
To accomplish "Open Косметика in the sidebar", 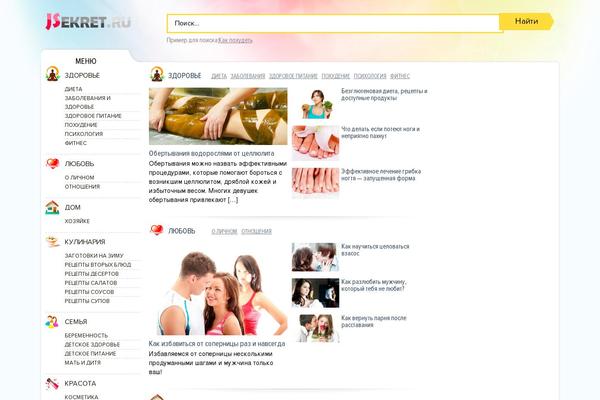I will click(81, 397).
